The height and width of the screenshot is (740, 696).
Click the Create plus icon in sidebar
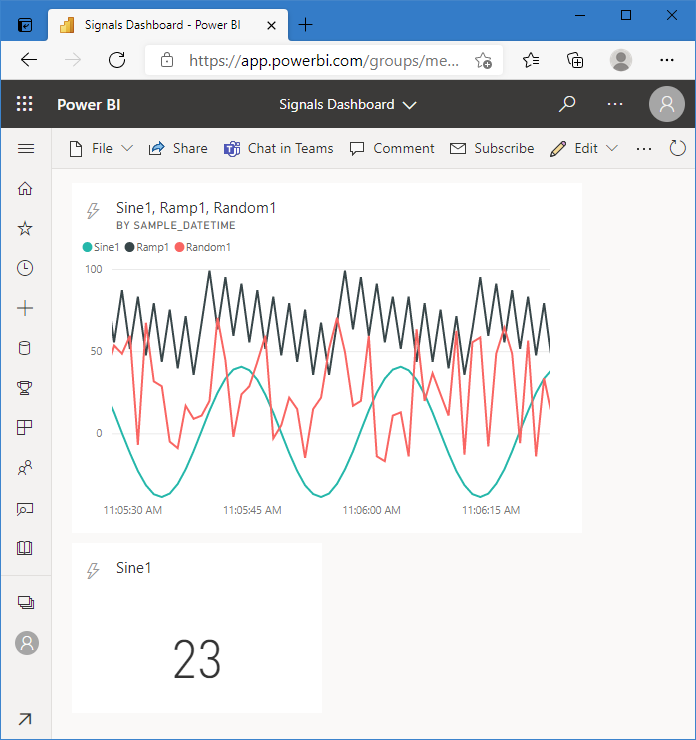point(25,308)
